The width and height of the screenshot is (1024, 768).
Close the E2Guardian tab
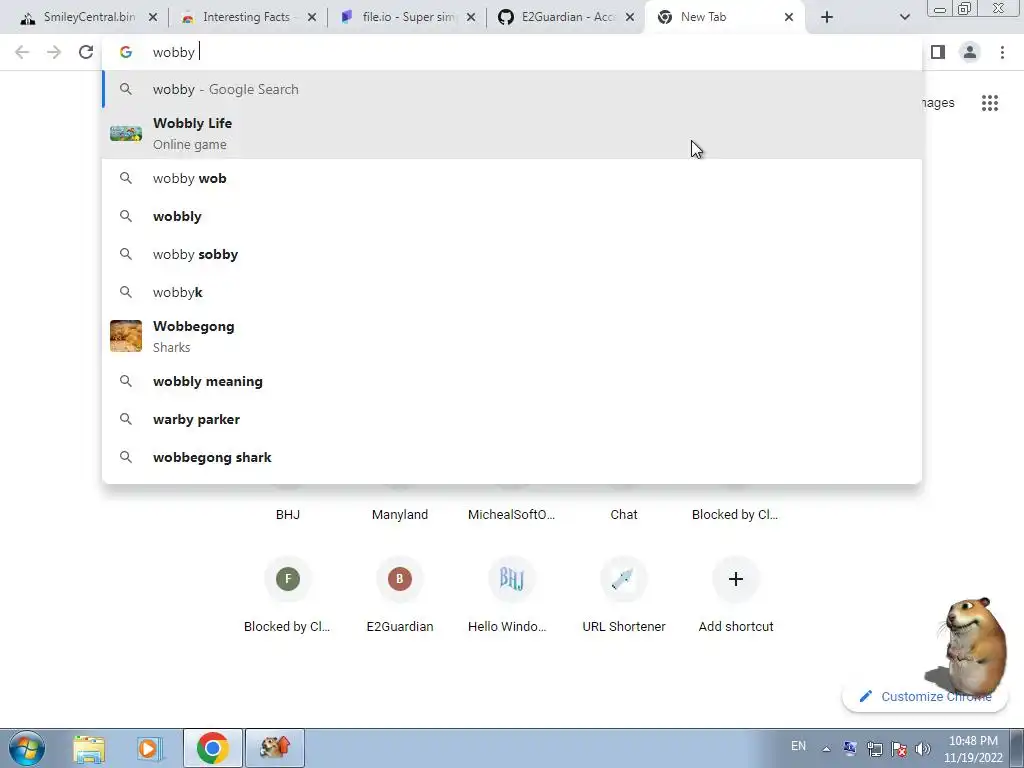pos(630,18)
